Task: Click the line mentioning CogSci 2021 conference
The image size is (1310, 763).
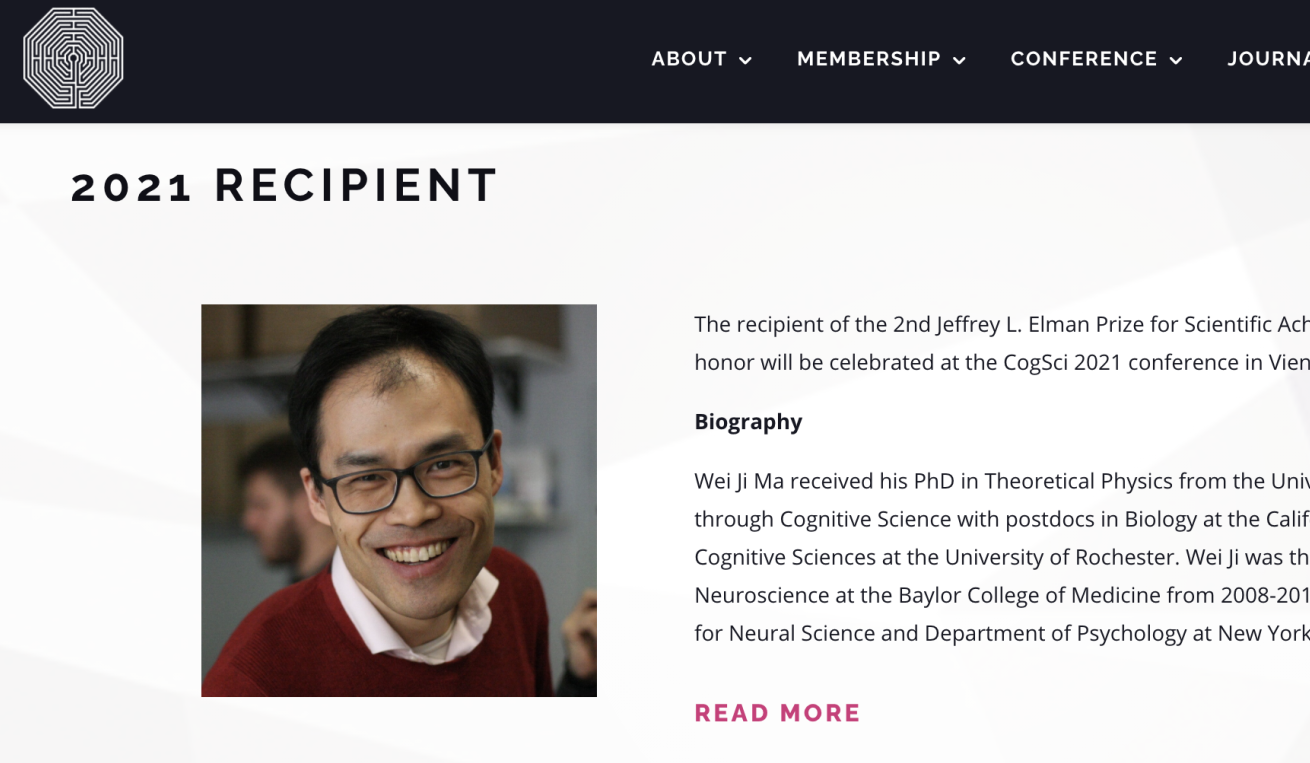Action: click(x=1001, y=362)
